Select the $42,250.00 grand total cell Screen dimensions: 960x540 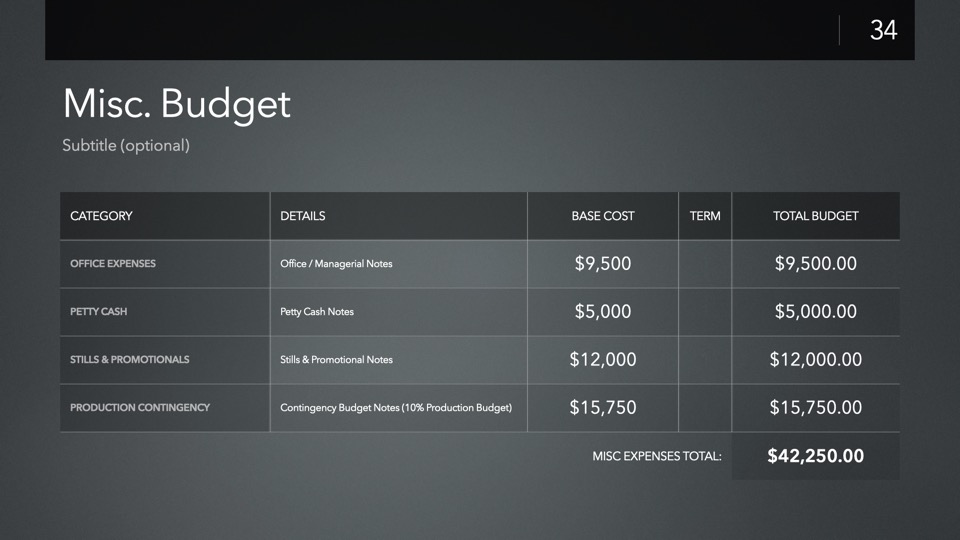(x=815, y=457)
